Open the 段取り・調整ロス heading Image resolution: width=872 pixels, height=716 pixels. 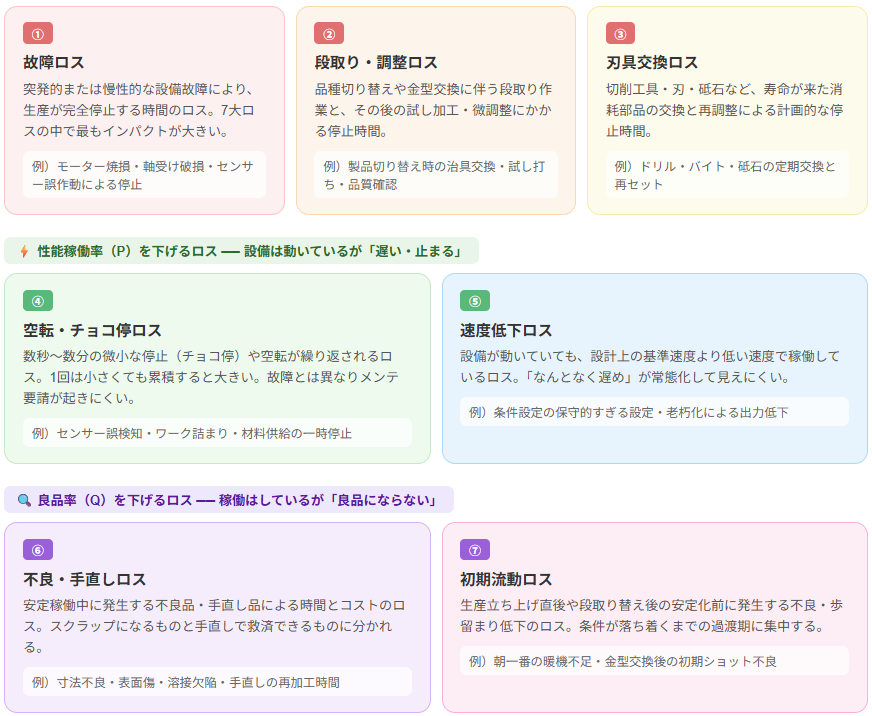click(376, 62)
